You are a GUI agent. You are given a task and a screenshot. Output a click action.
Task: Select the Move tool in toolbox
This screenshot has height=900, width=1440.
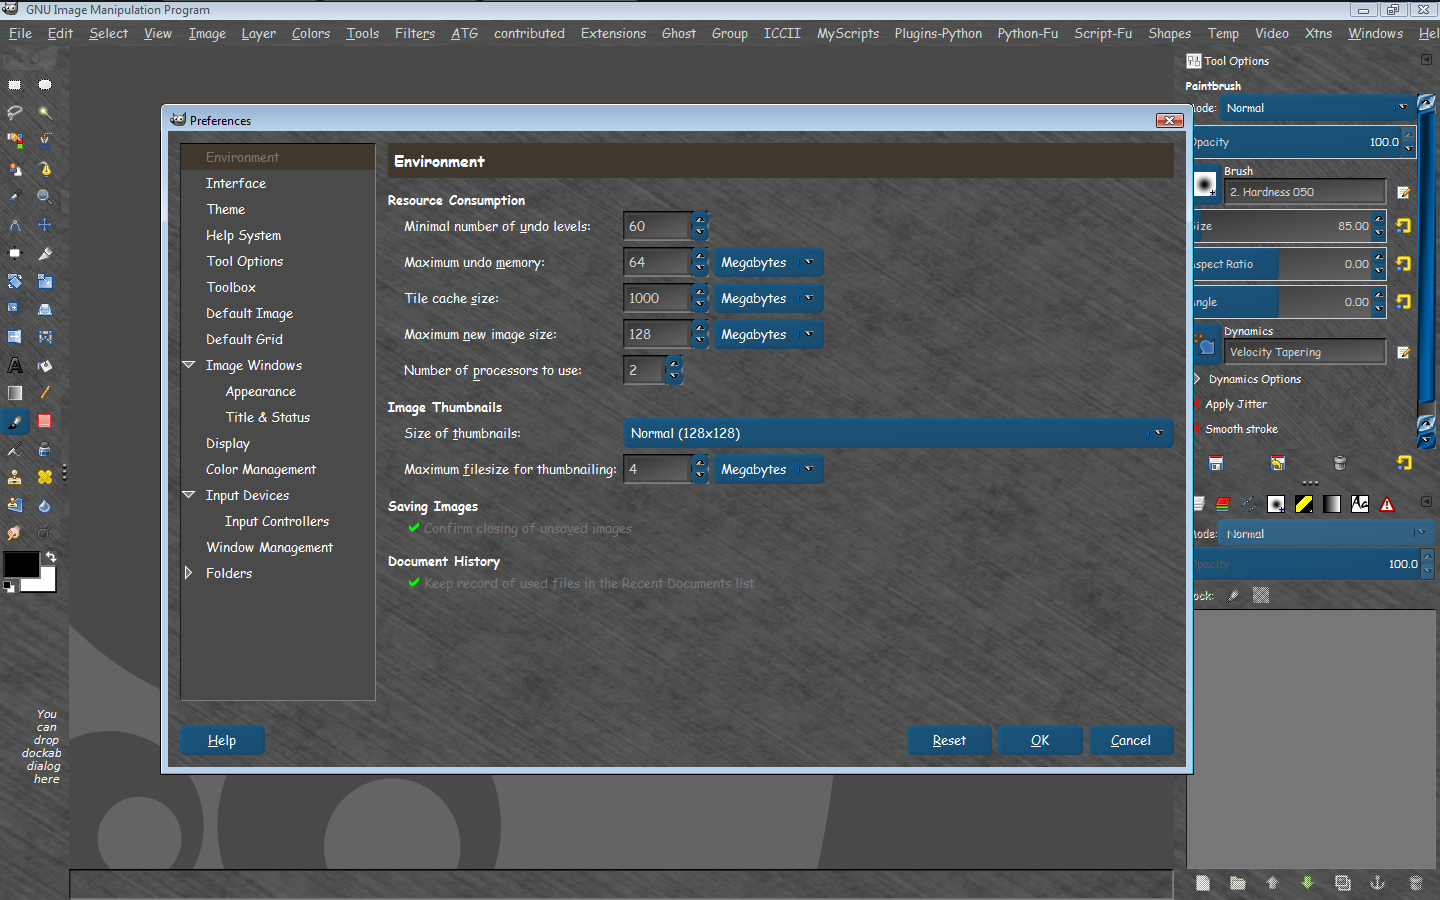[45, 225]
